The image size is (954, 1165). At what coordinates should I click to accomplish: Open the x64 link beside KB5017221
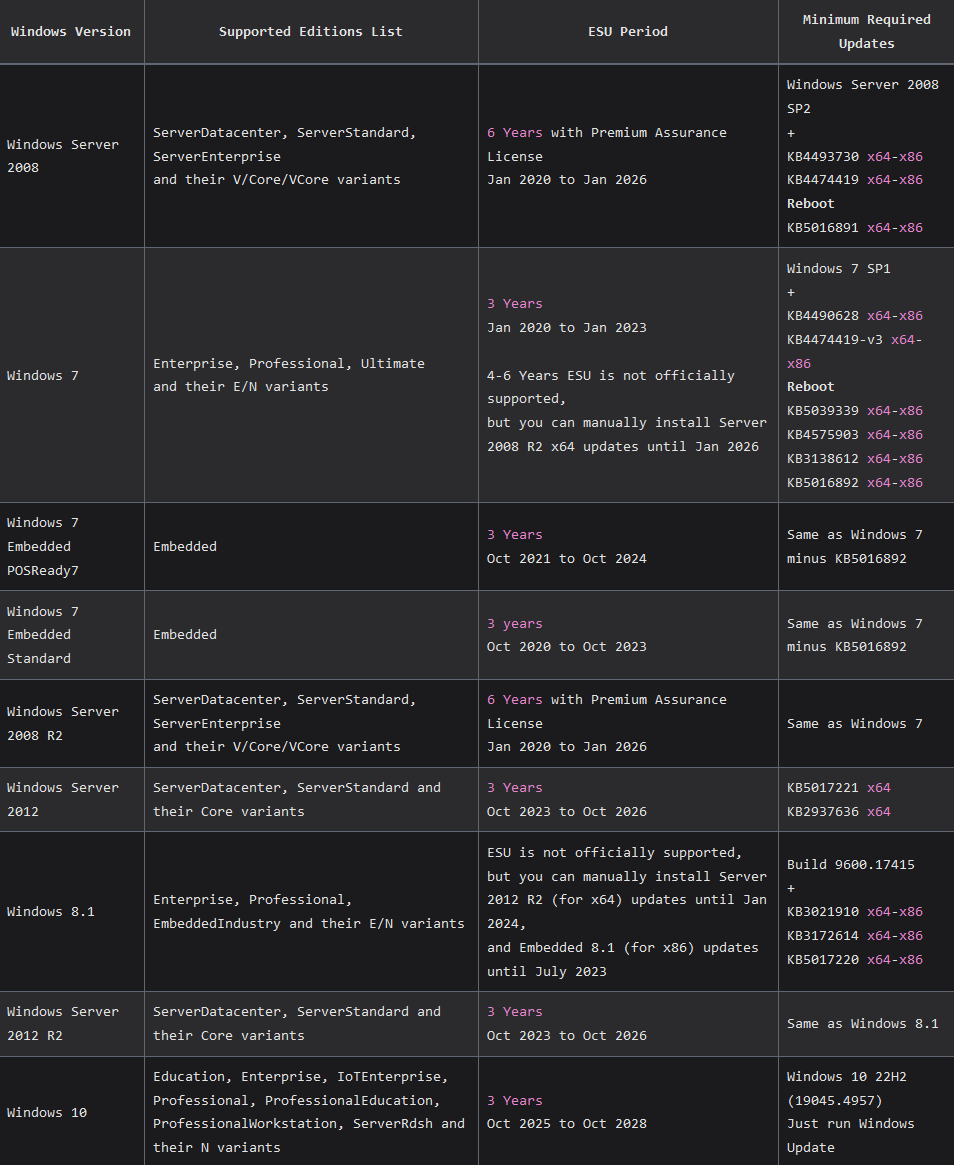coord(878,788)
